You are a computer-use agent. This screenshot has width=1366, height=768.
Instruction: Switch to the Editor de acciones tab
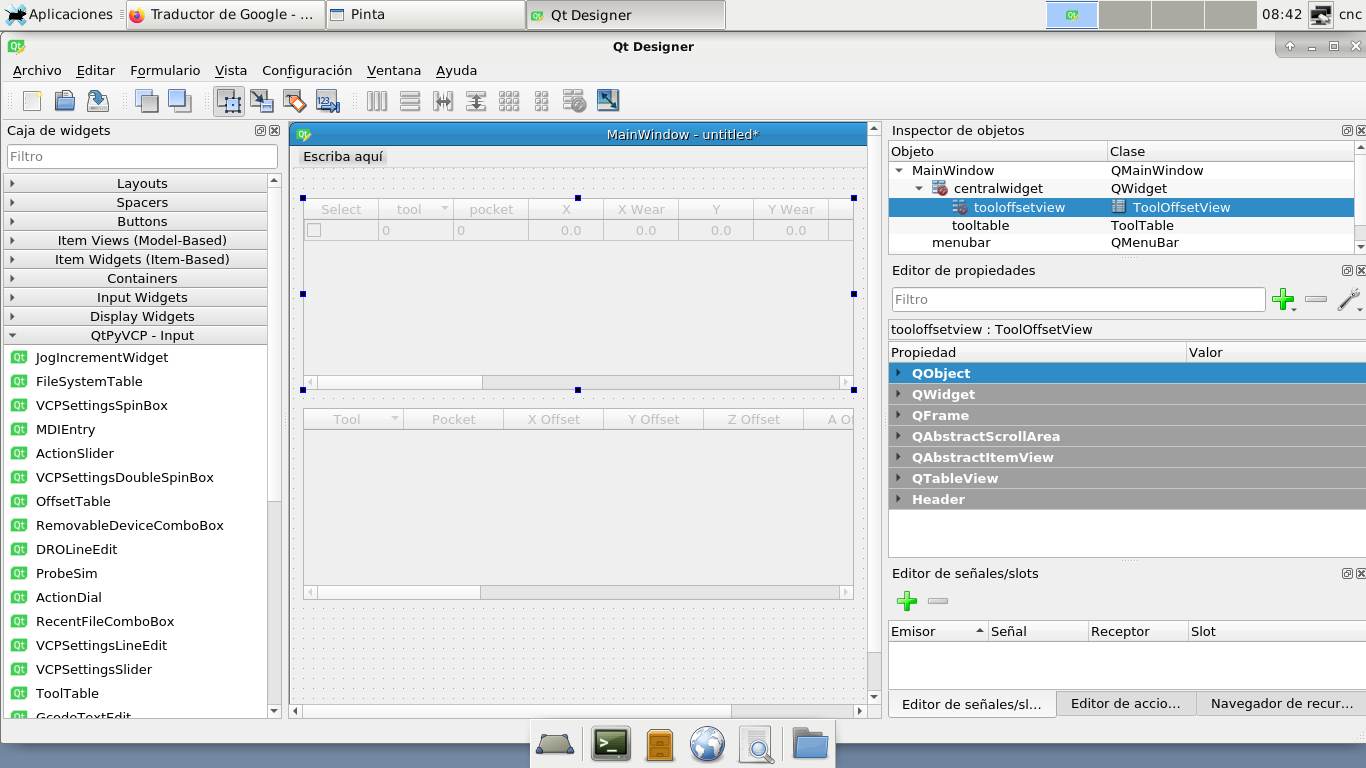(1126, 704)
